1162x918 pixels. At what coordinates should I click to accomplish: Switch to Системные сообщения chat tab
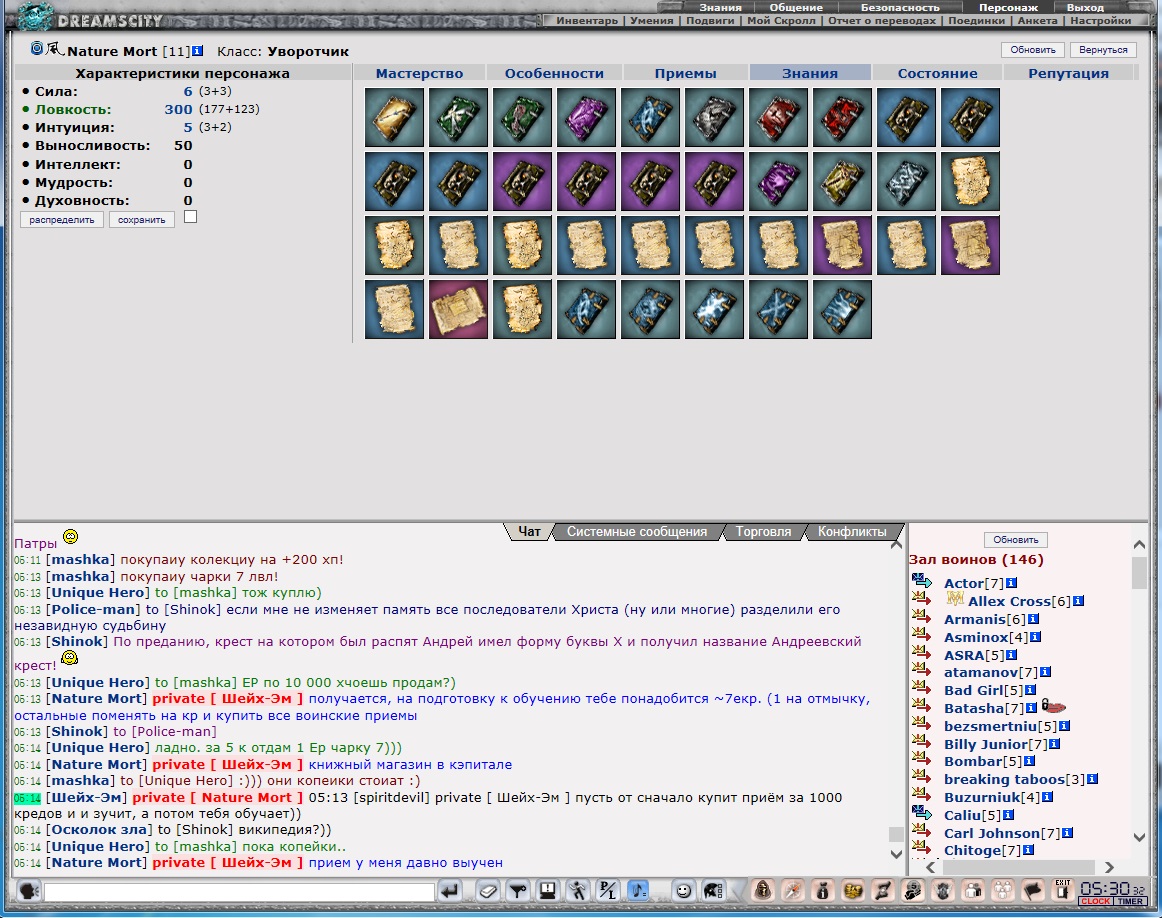(637, 531)
